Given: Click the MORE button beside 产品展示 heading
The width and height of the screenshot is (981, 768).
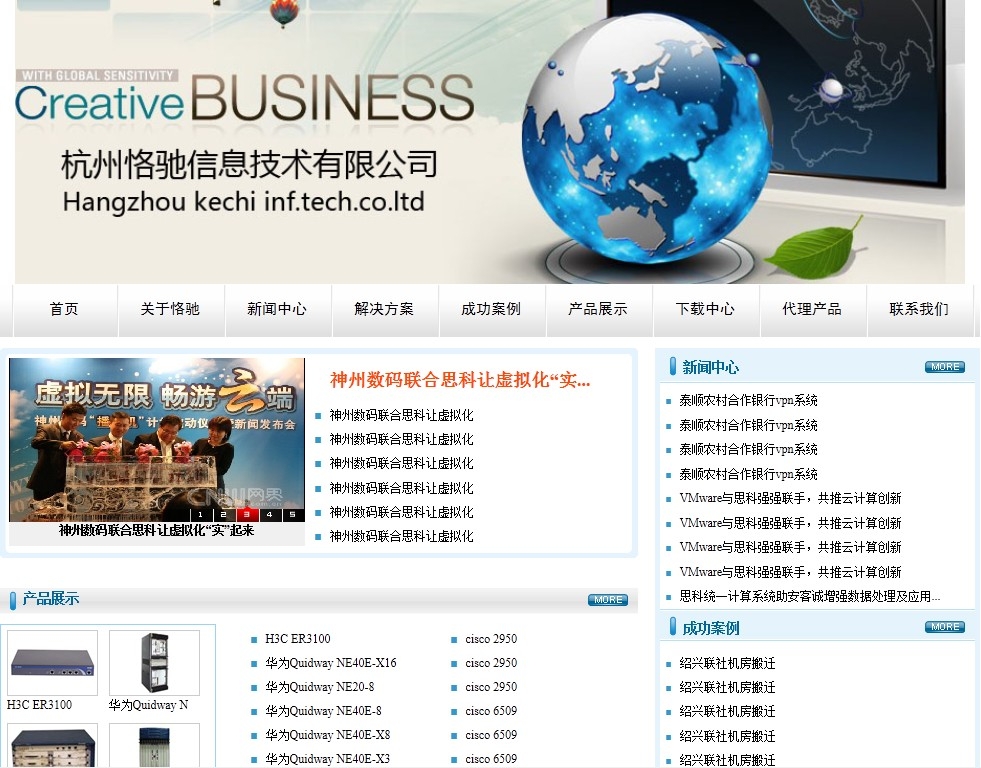Looking at the screenshot, I should coord(608,600).
